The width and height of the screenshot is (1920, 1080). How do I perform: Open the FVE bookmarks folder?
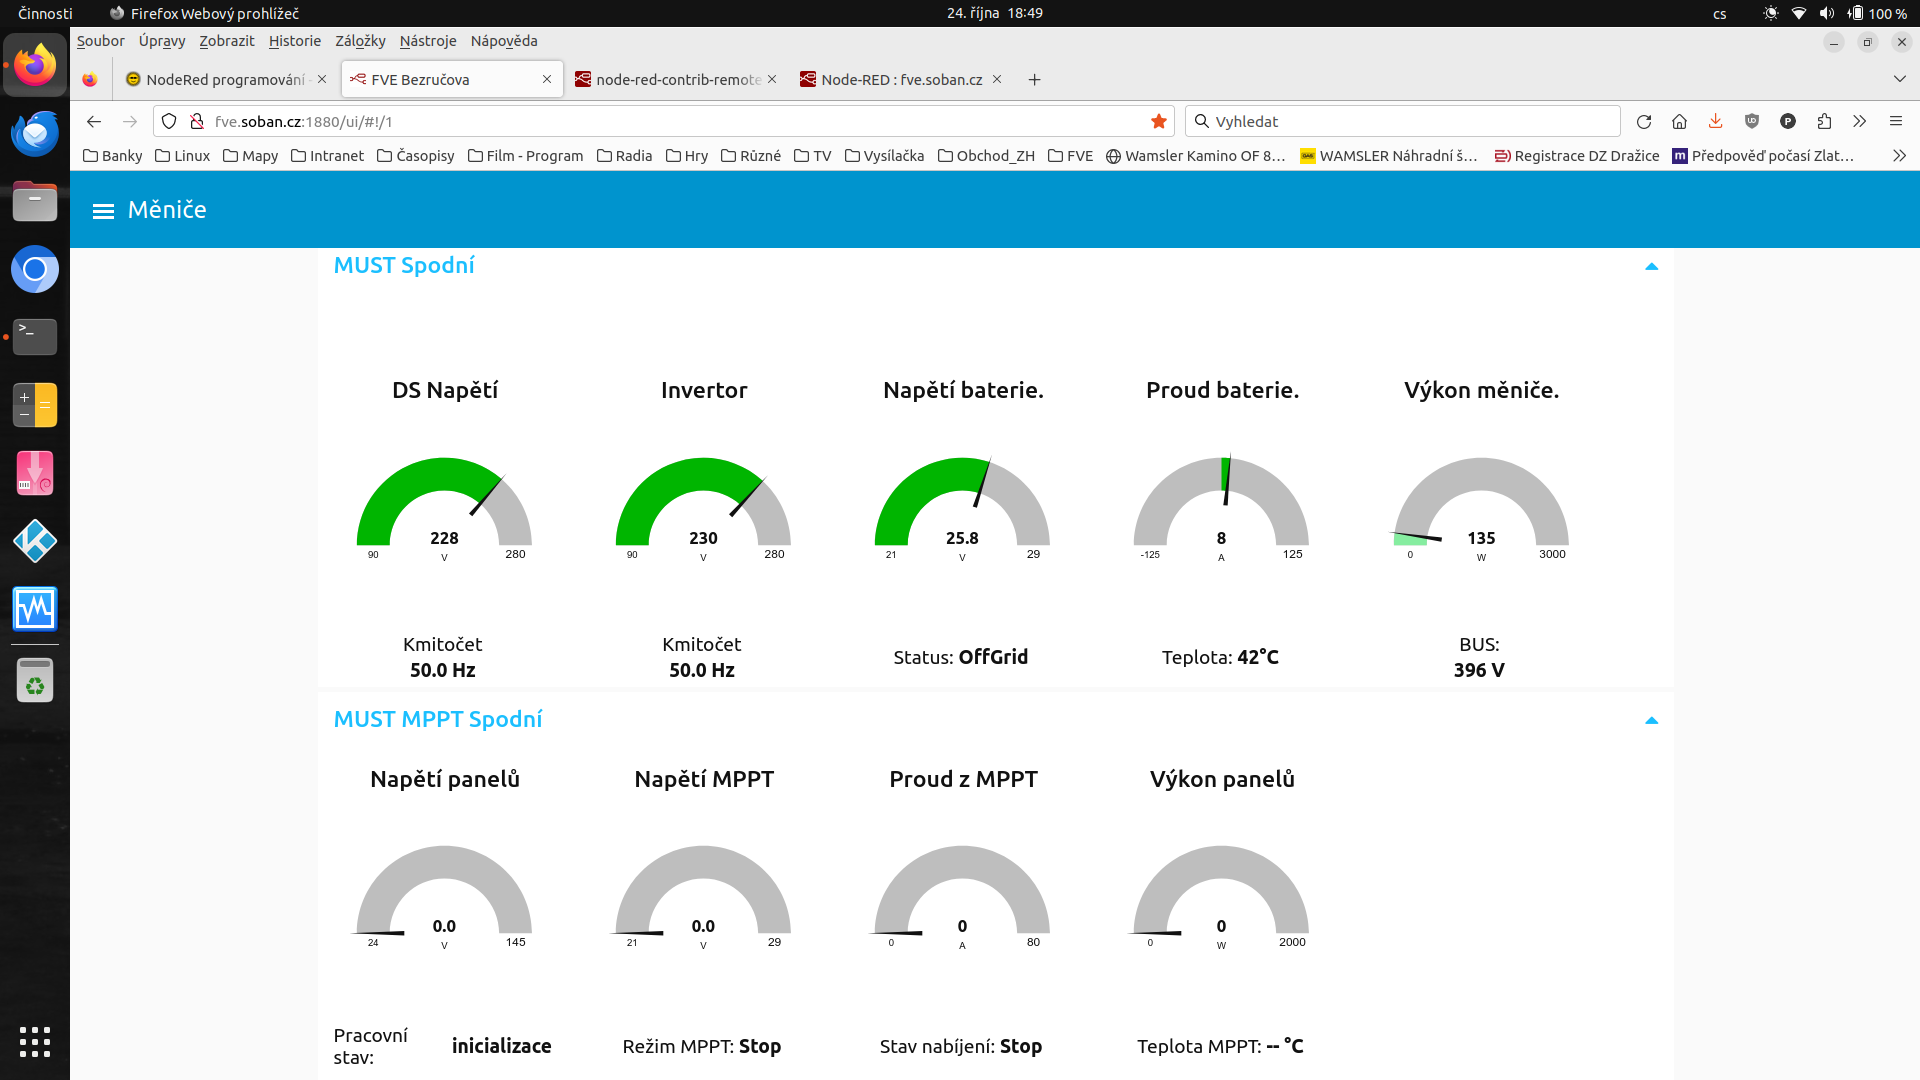pyautogui.click(x=1070, y=156)
